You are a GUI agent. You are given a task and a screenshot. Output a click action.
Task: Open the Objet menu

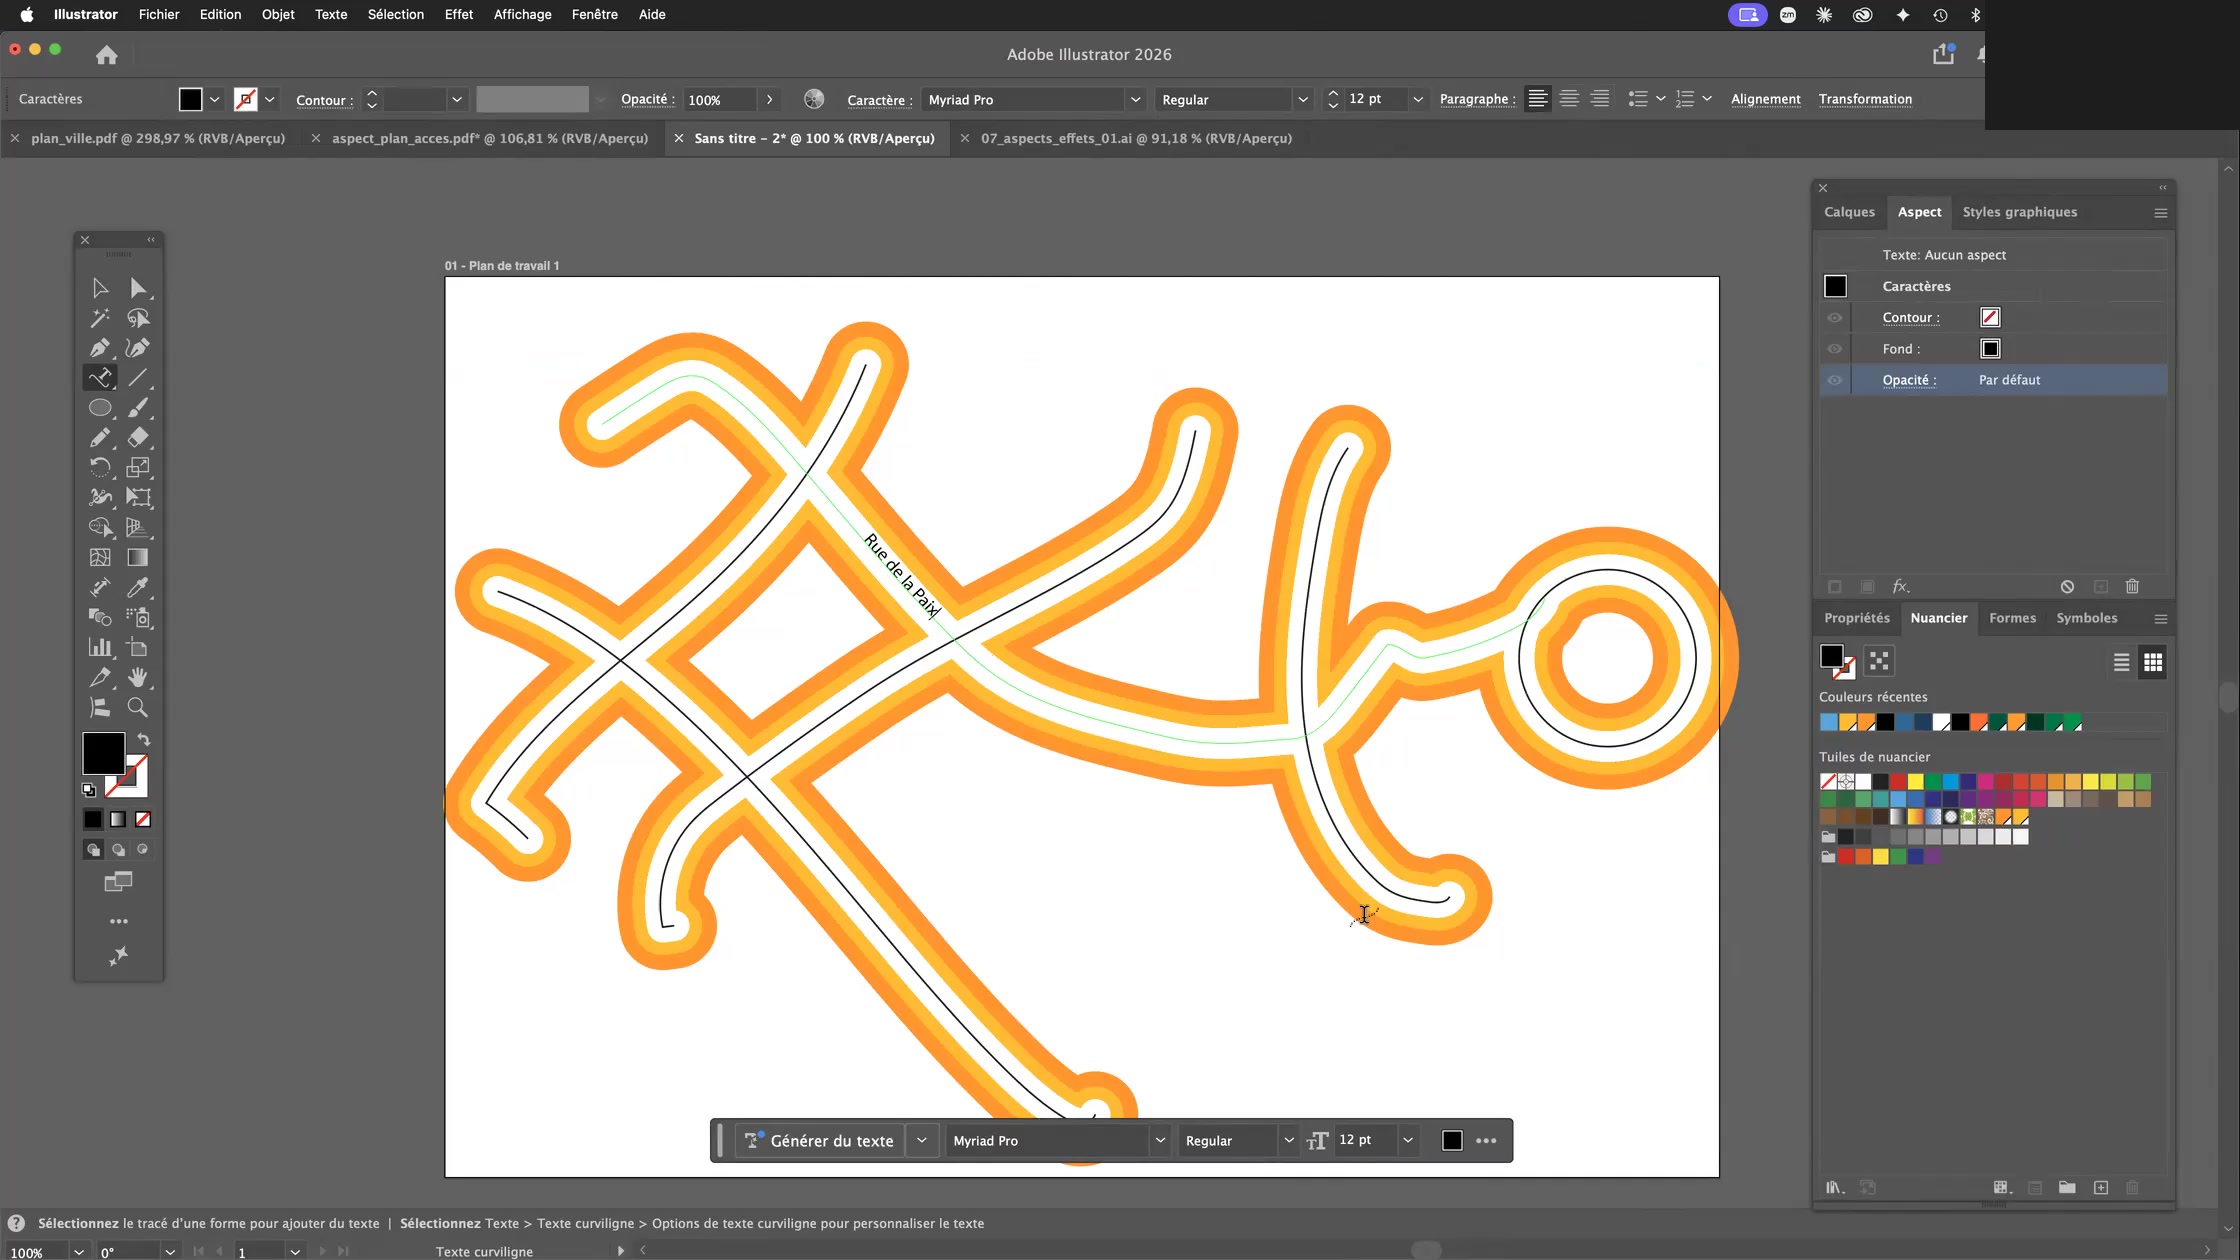[278, 15]
